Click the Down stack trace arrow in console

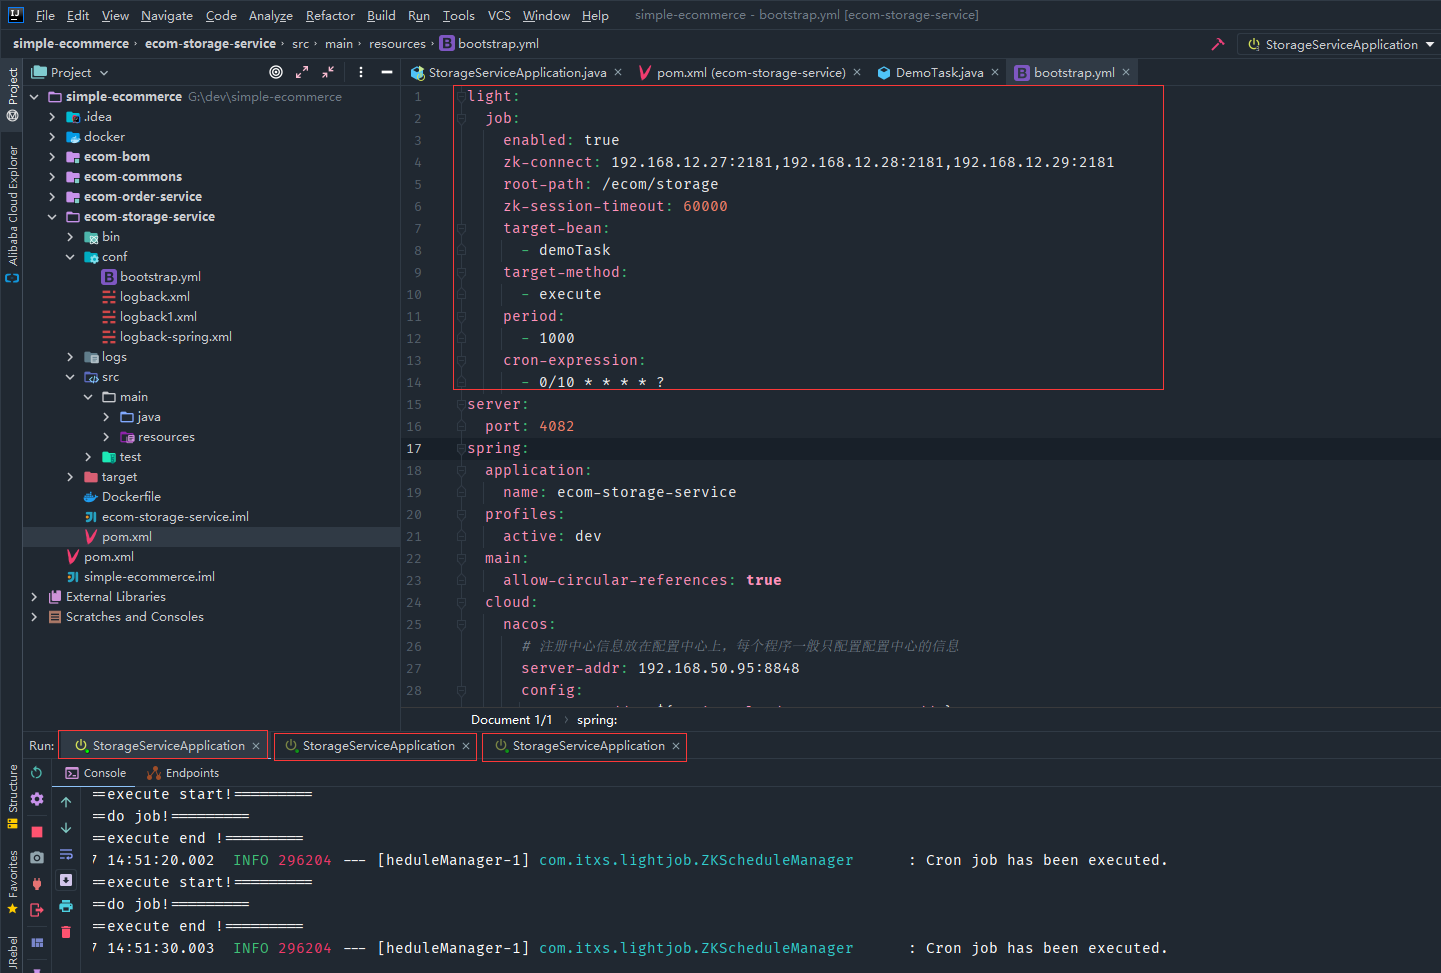click(x=66, y=828)
